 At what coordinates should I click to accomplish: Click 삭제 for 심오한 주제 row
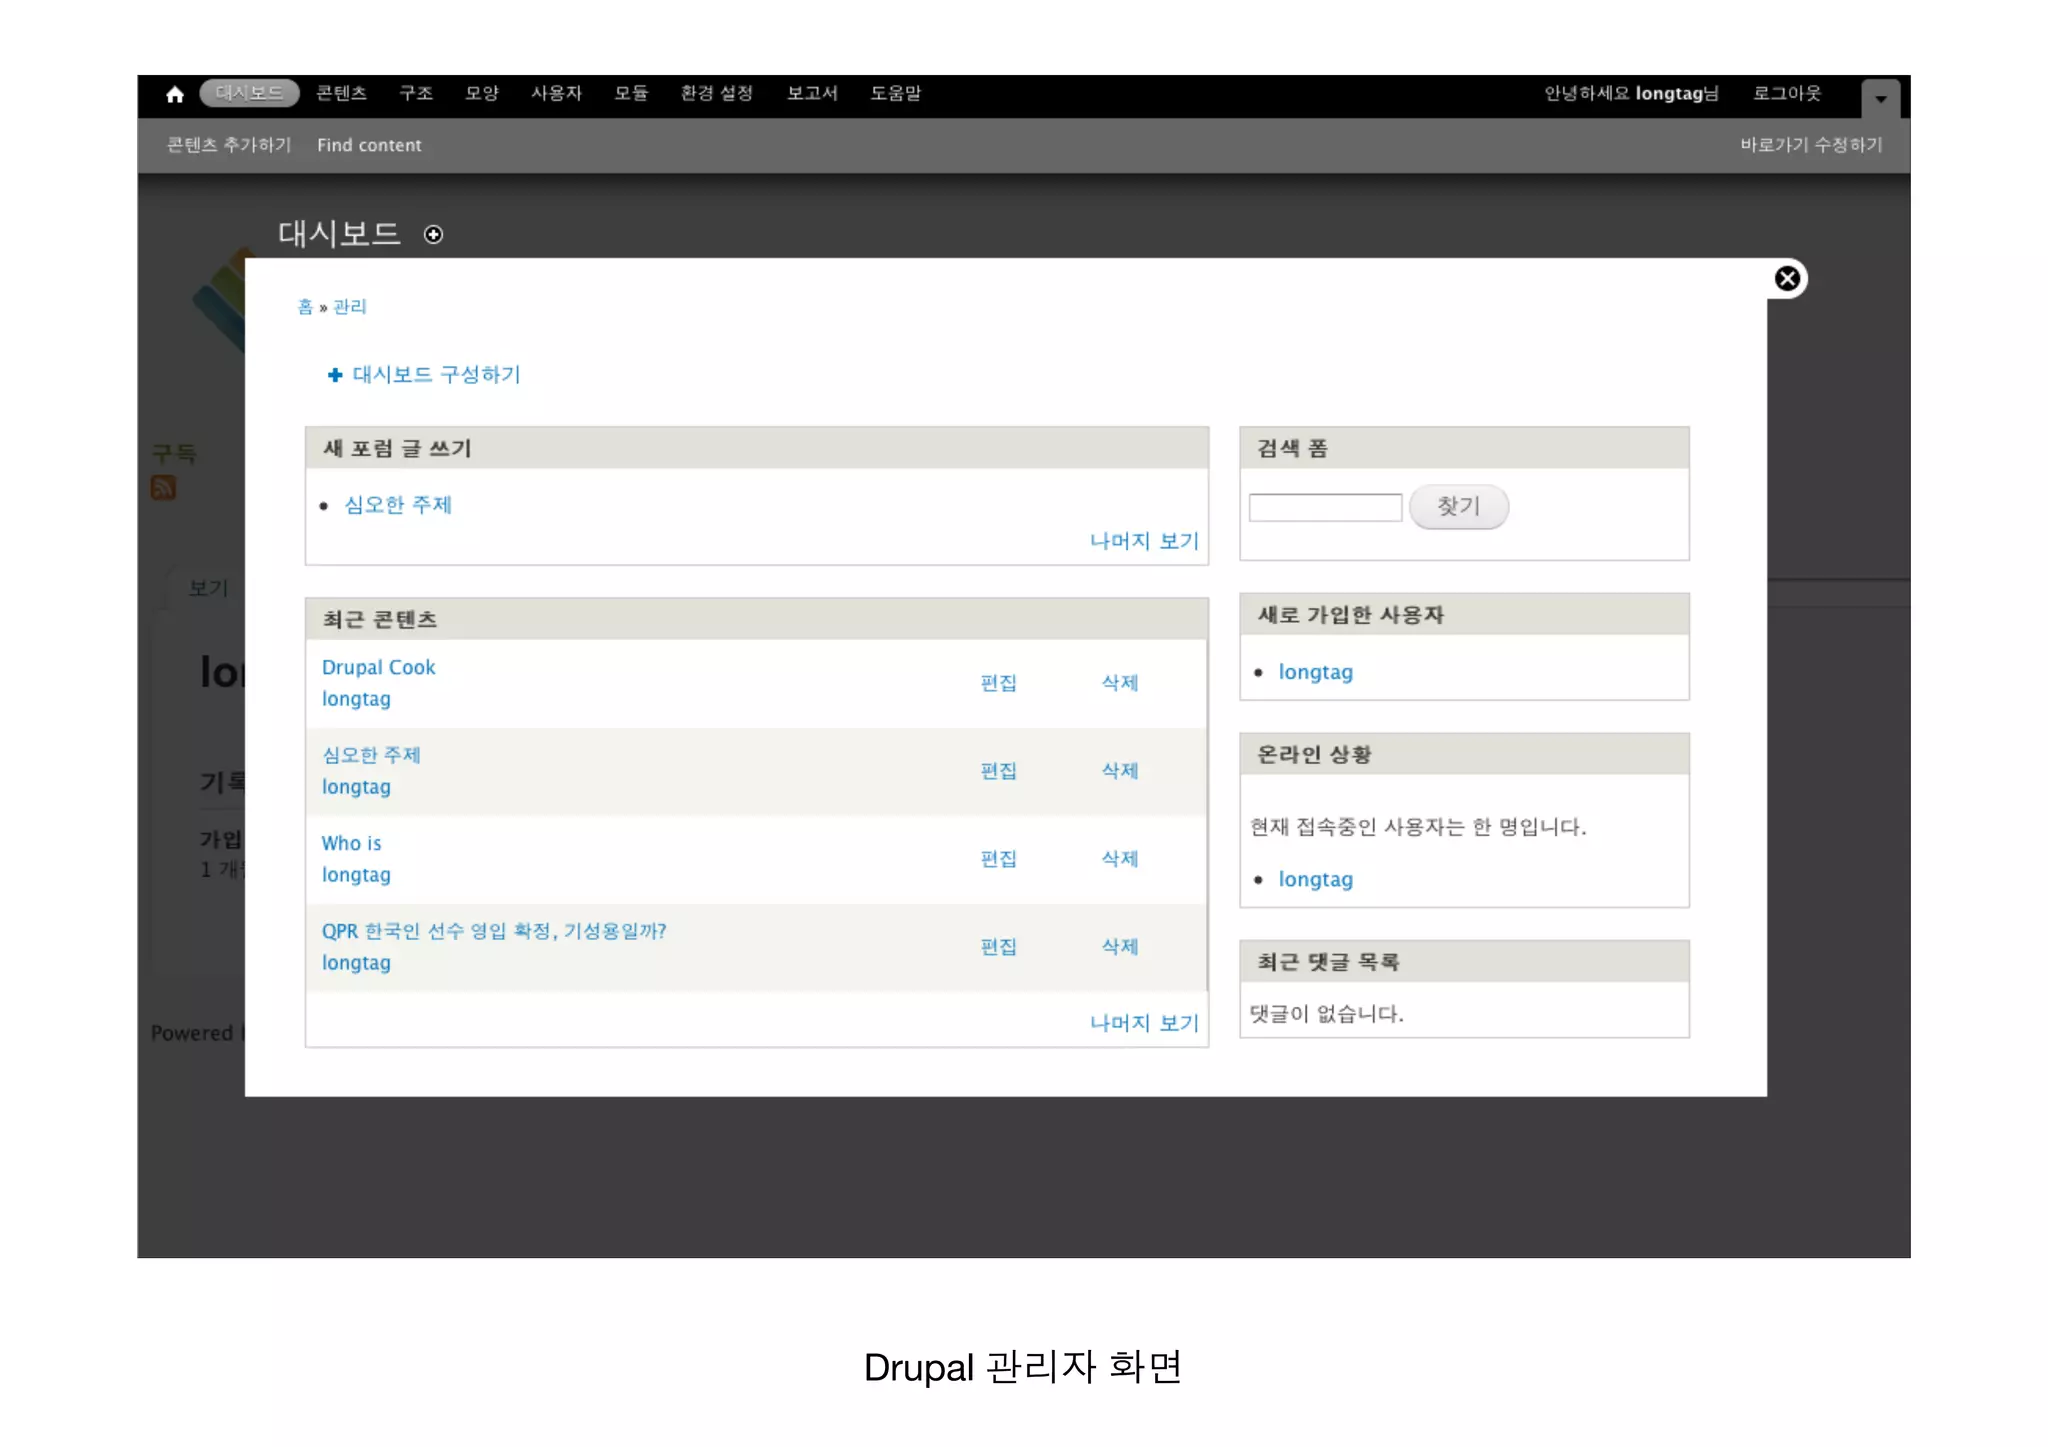click(1119, 770)
